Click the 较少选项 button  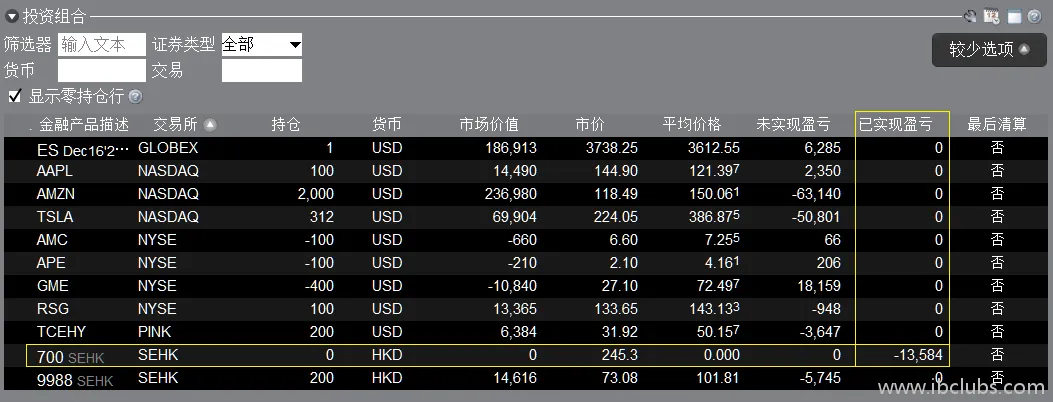[x=982, y=49]
